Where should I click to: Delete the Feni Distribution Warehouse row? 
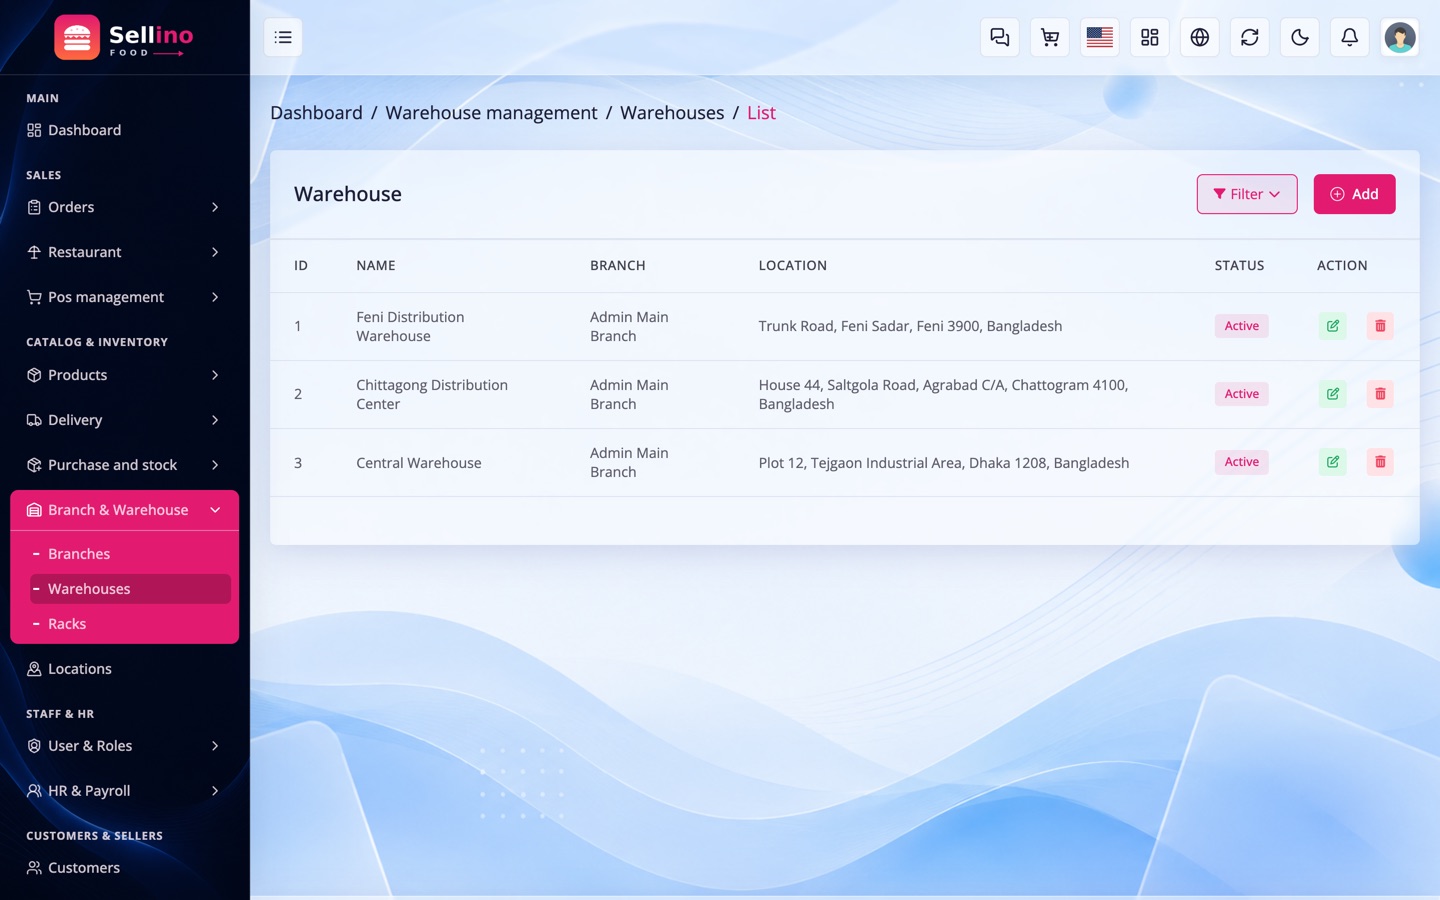click(x=1380, y=326)
